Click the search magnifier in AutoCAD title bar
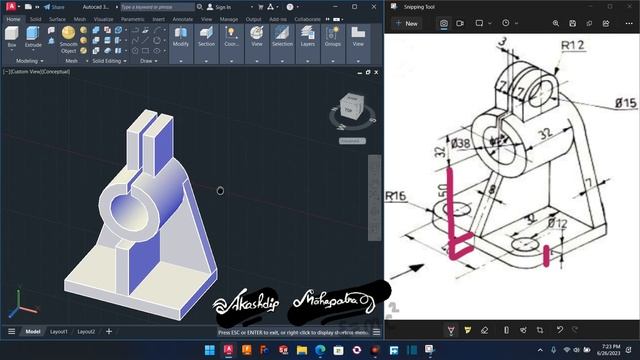Viewport: 640px width, 360px height. pyautogui.click(x=200, y=7)
